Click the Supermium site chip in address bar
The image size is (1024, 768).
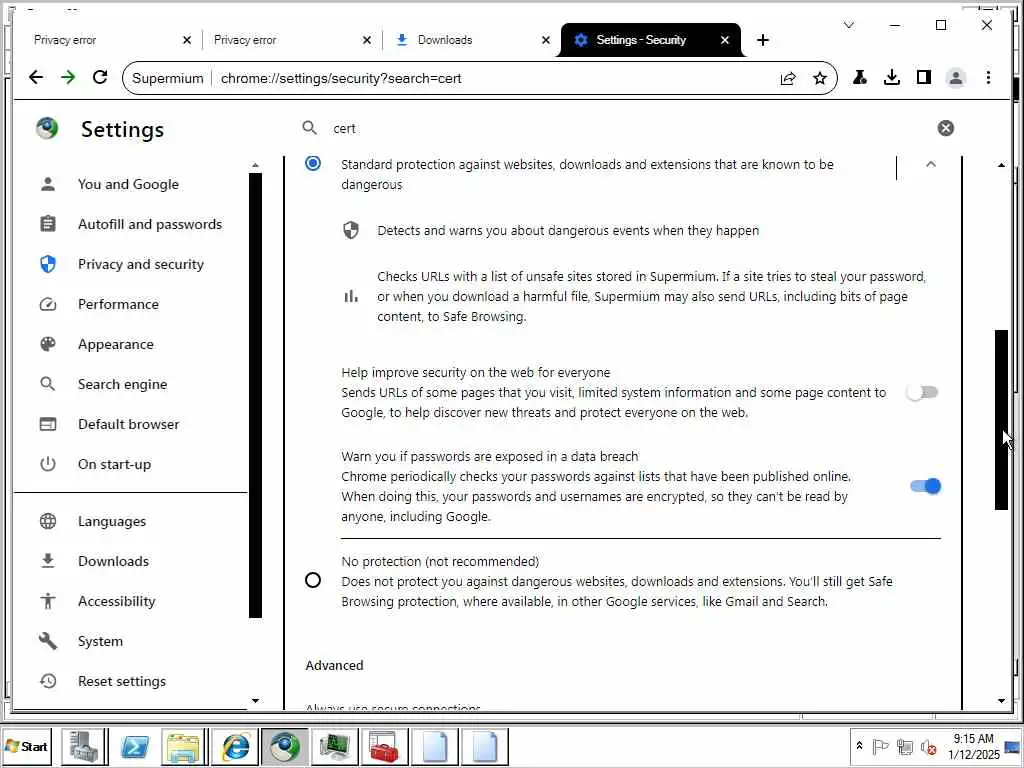[167, 78]
